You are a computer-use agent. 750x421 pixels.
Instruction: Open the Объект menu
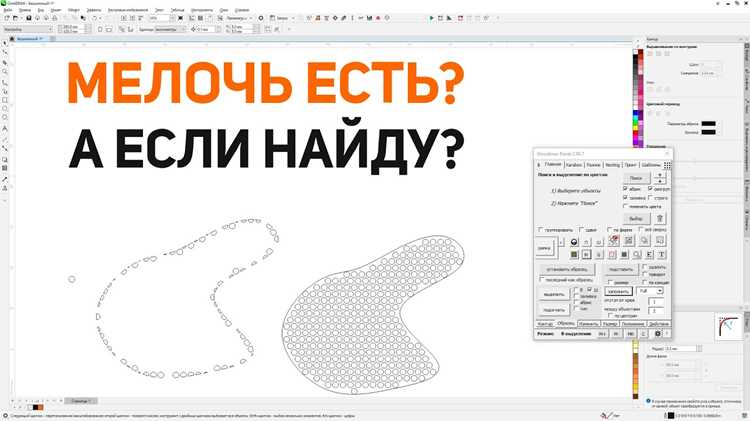[74, 10]
